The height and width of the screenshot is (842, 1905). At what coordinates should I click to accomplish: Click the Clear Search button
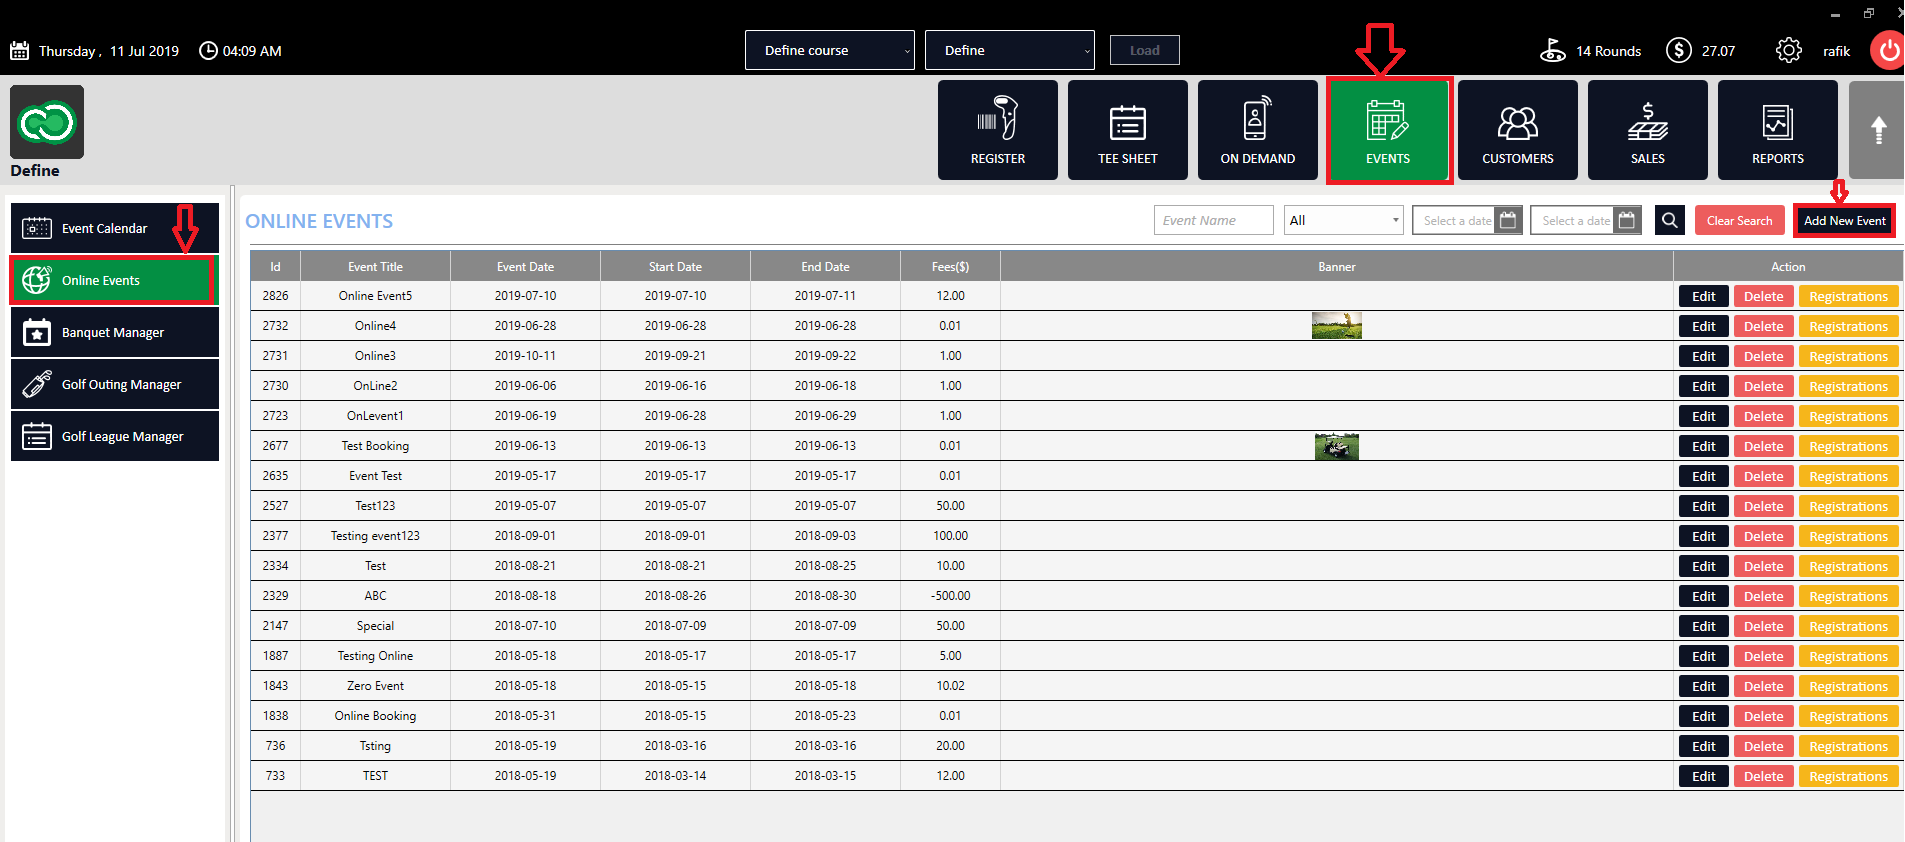[x=1739, y=221]
